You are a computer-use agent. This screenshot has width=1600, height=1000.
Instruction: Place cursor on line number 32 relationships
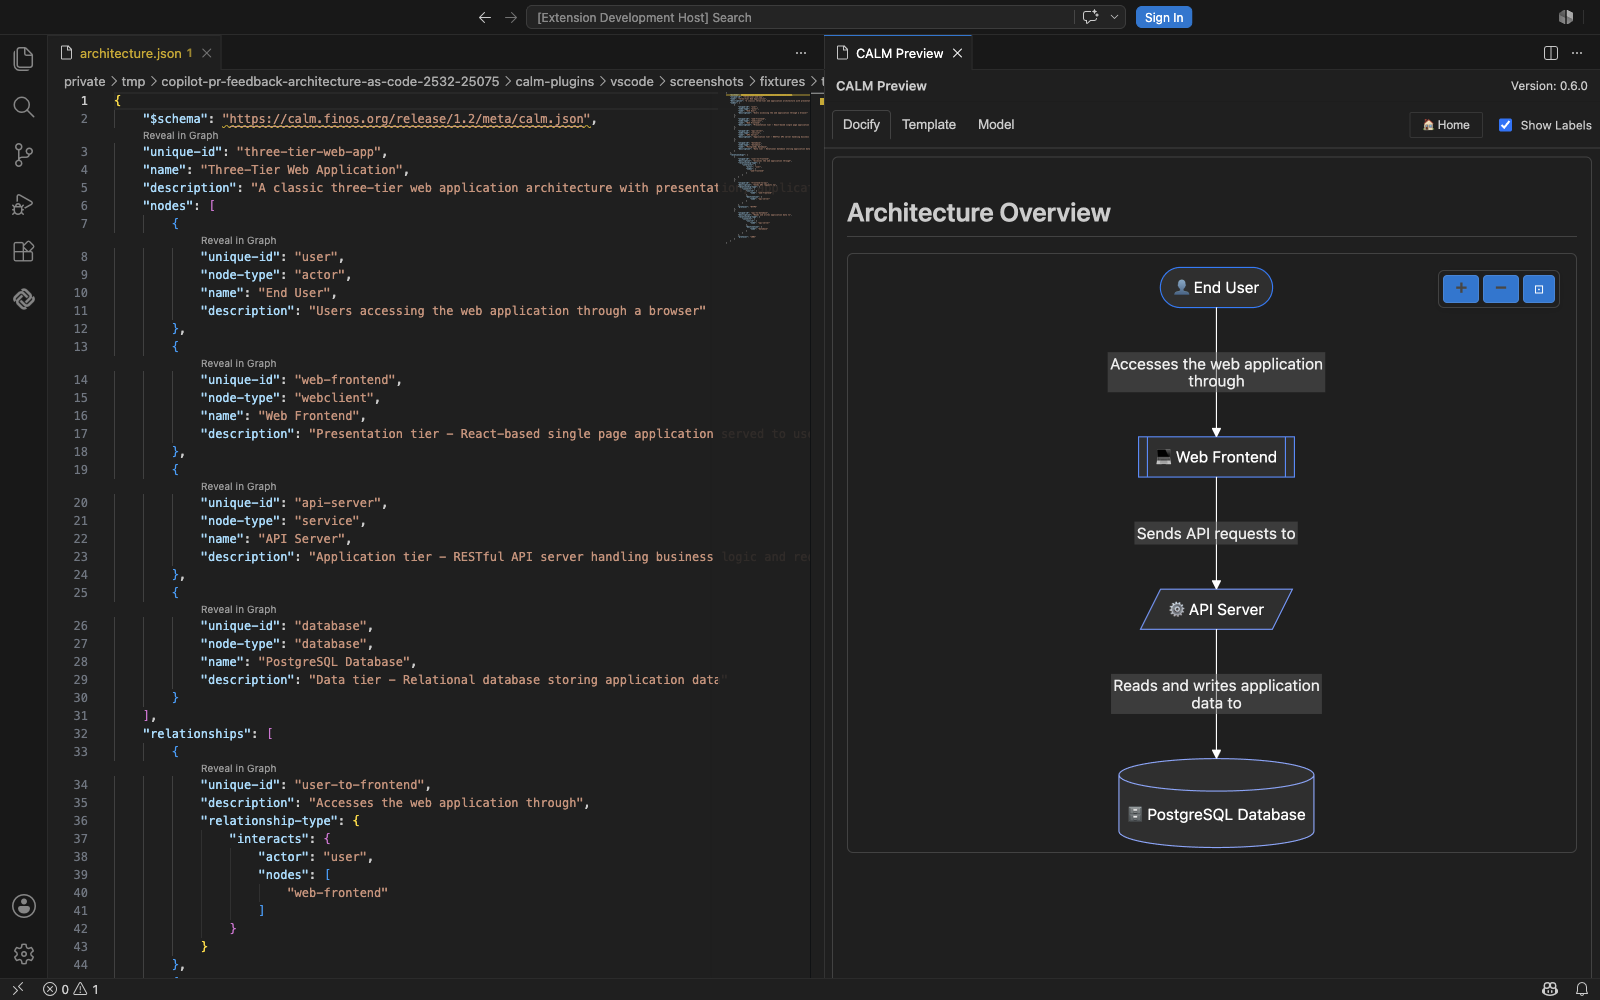pos(80,734)
